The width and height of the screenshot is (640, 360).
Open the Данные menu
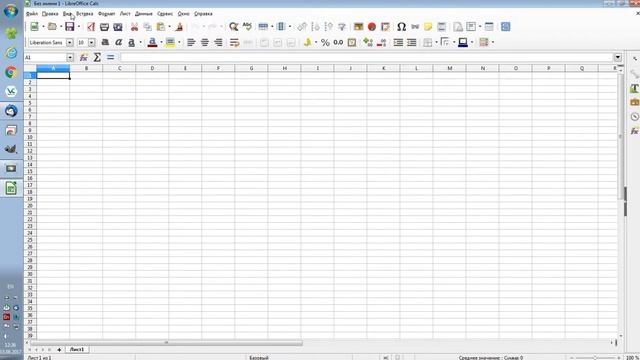[x=144, y=13]
